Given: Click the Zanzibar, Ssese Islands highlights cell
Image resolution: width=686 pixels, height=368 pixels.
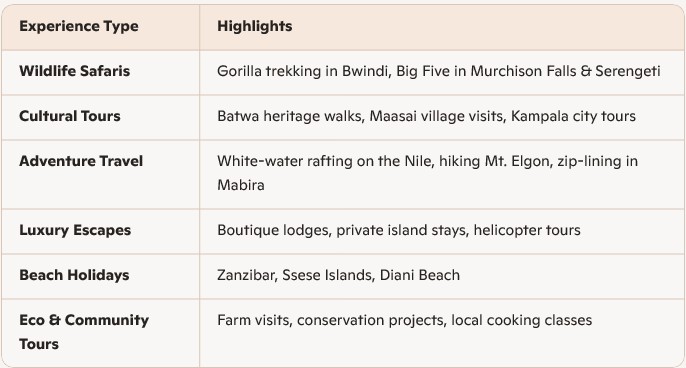Looking at the screenshot, I should 442,276.
